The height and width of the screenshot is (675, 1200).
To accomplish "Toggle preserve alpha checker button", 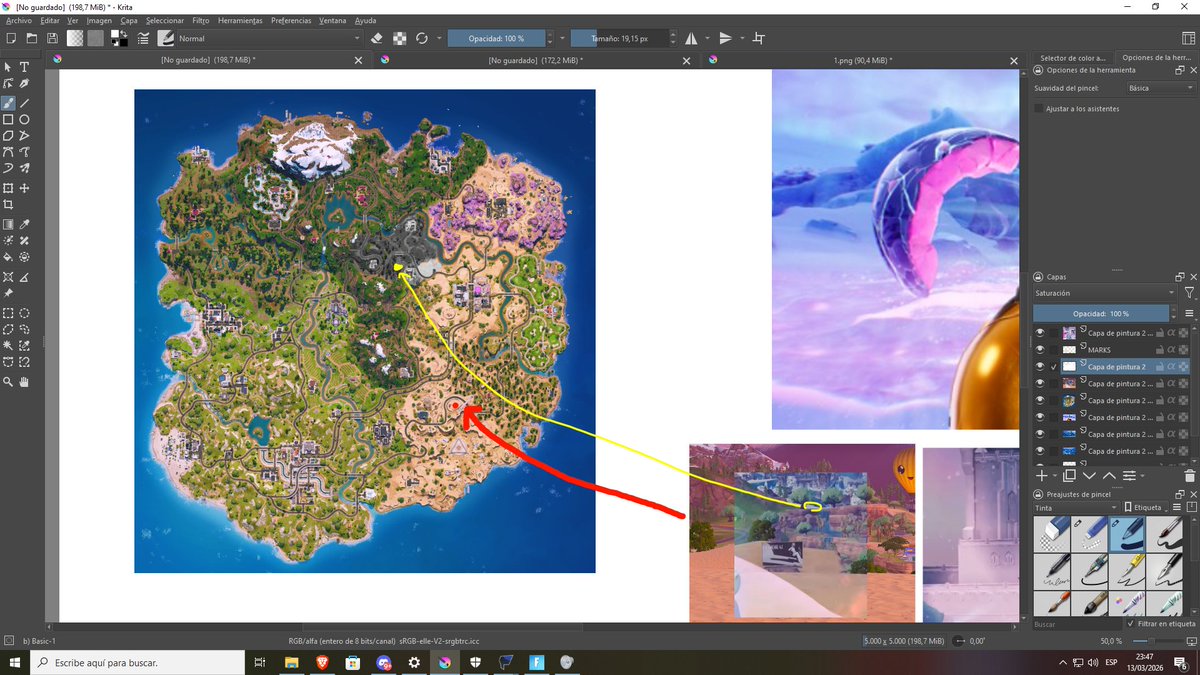I will tap(400, 38).
